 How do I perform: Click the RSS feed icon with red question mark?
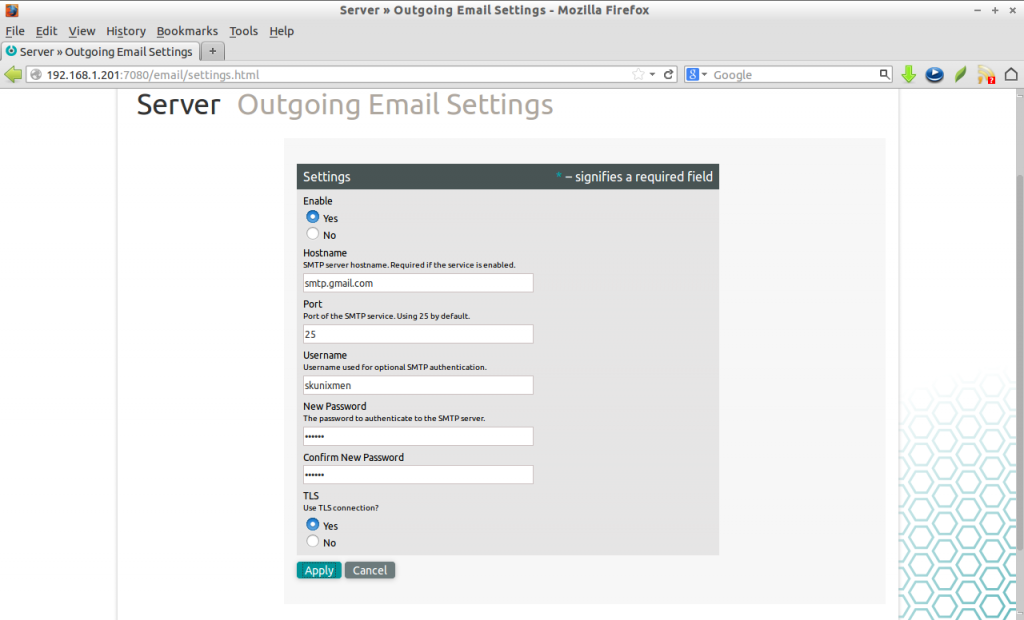(x=984, y=73)
